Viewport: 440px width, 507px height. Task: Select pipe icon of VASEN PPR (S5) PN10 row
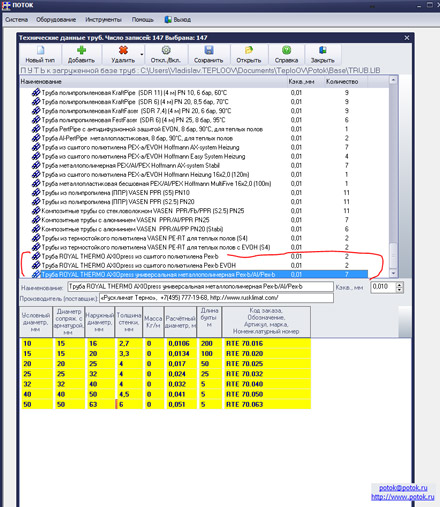(36, 193)
